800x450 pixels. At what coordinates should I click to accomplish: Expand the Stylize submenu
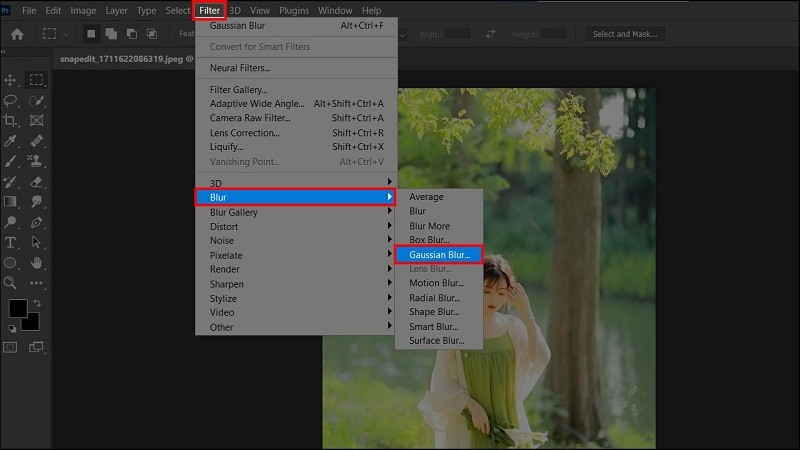coord(296,298)
